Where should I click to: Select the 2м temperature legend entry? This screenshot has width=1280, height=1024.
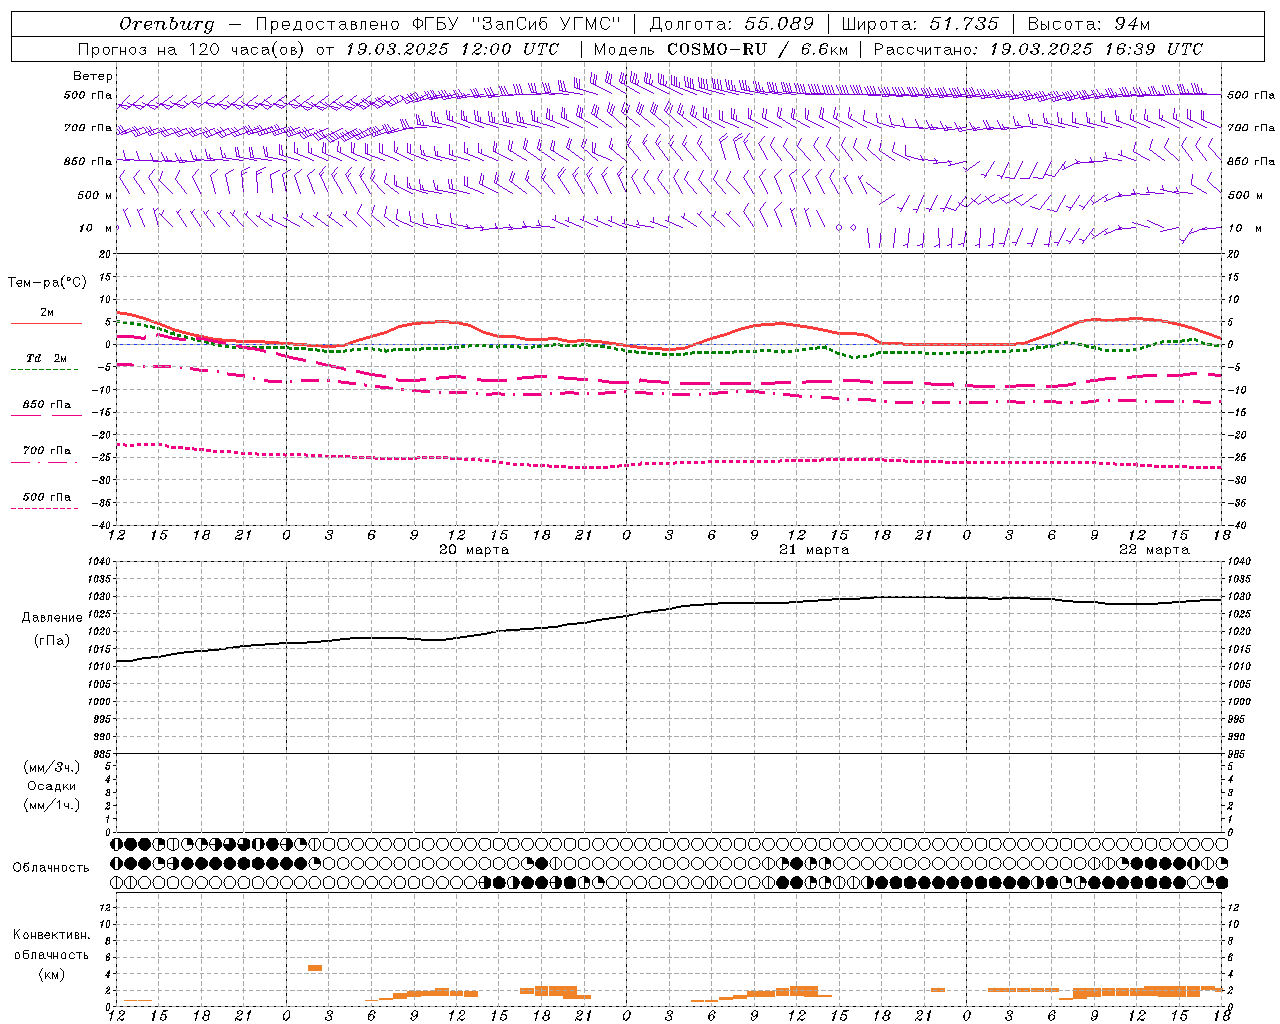click(x=47, y=312)
